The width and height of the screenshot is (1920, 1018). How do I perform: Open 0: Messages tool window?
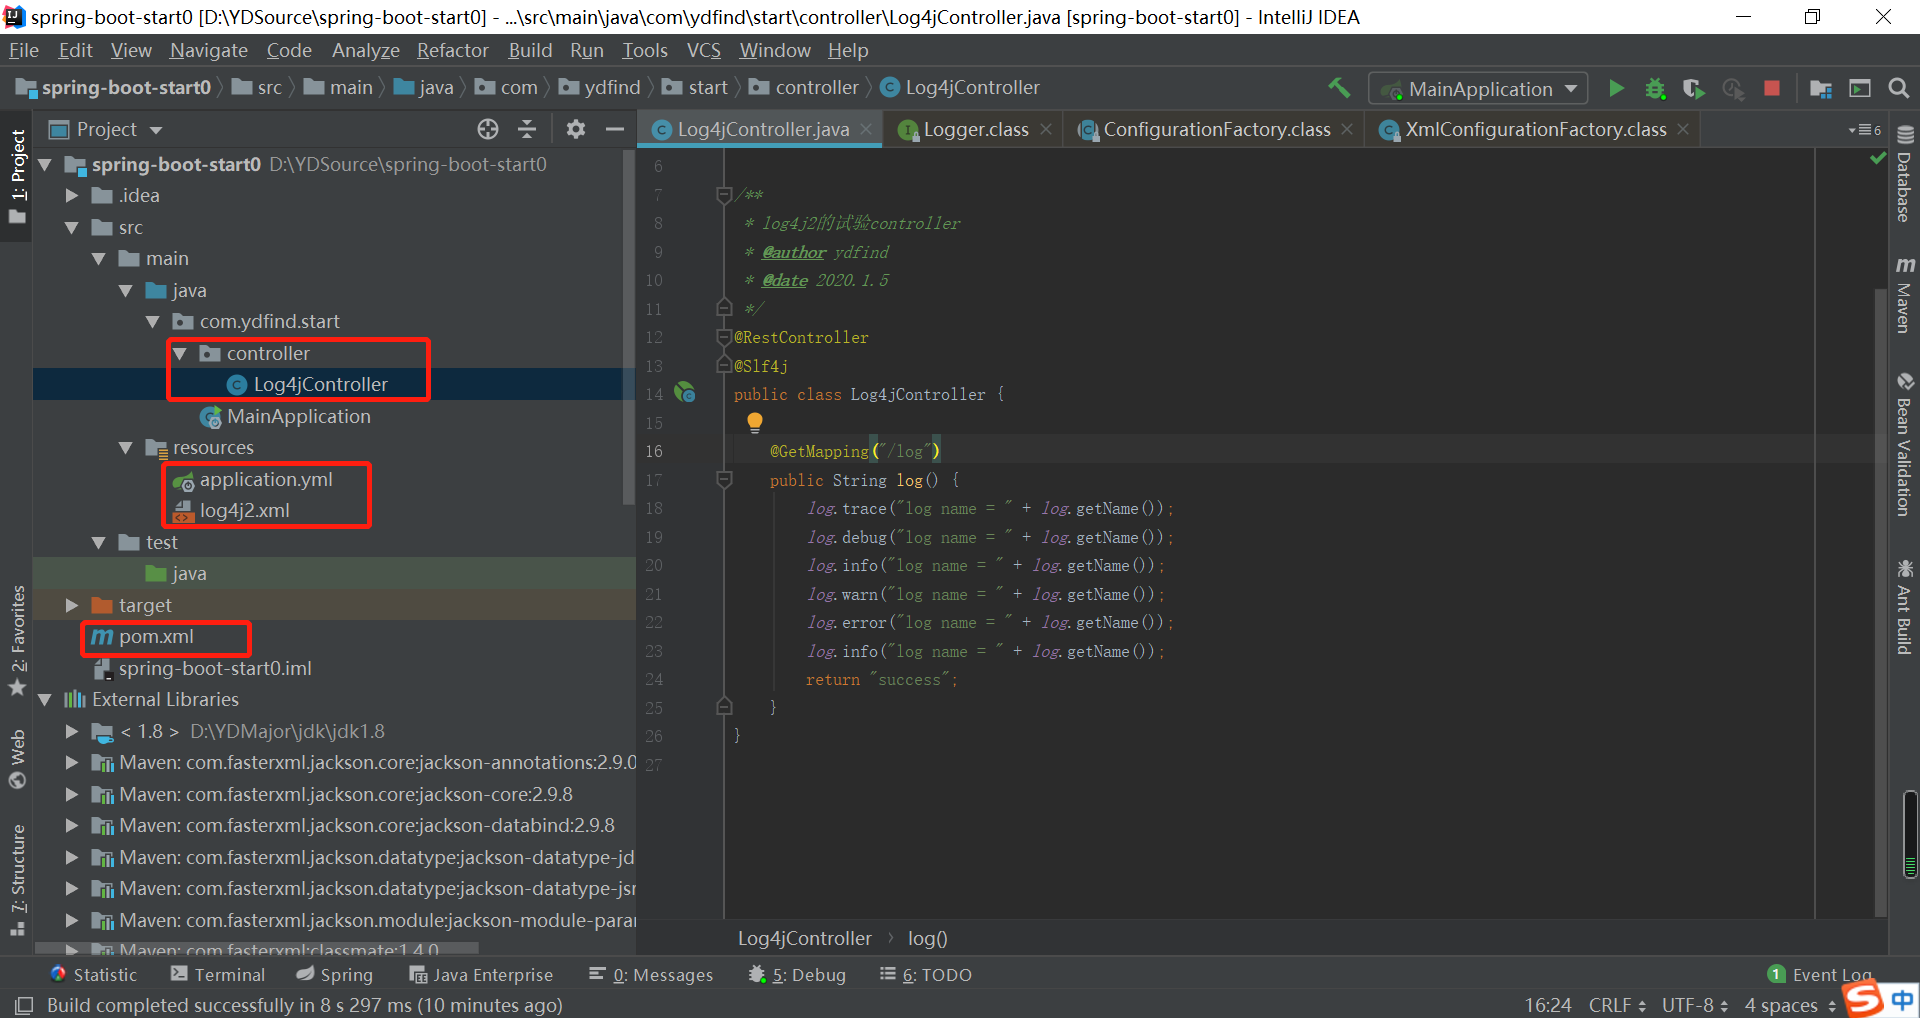(651, 974)
